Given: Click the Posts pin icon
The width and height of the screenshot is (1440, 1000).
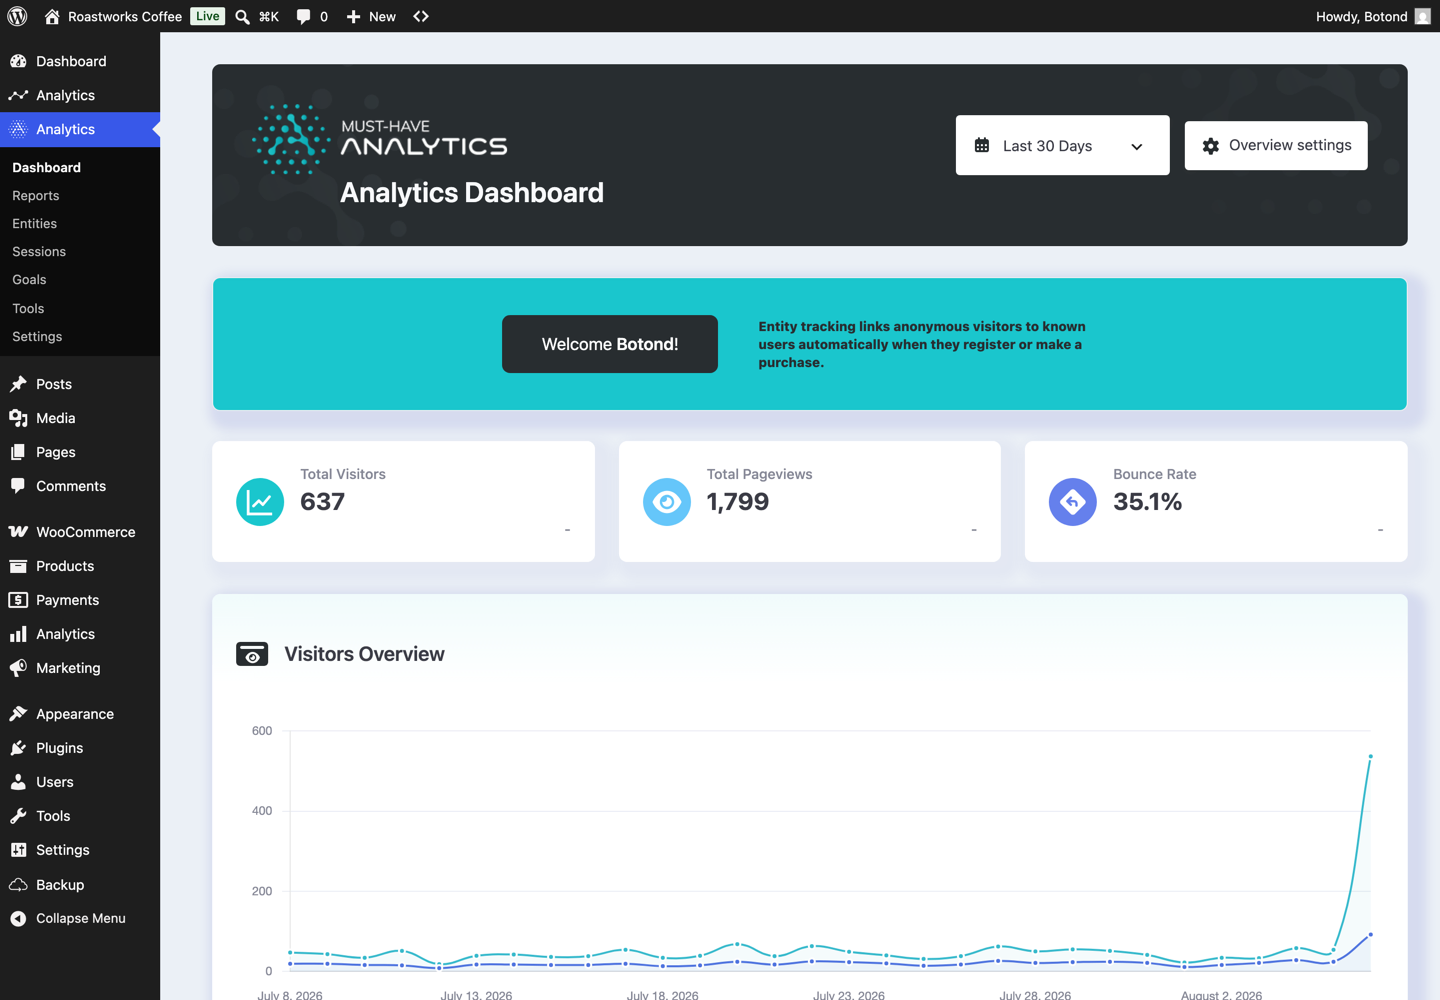Looking at the screenshot, I should (18, 384).
